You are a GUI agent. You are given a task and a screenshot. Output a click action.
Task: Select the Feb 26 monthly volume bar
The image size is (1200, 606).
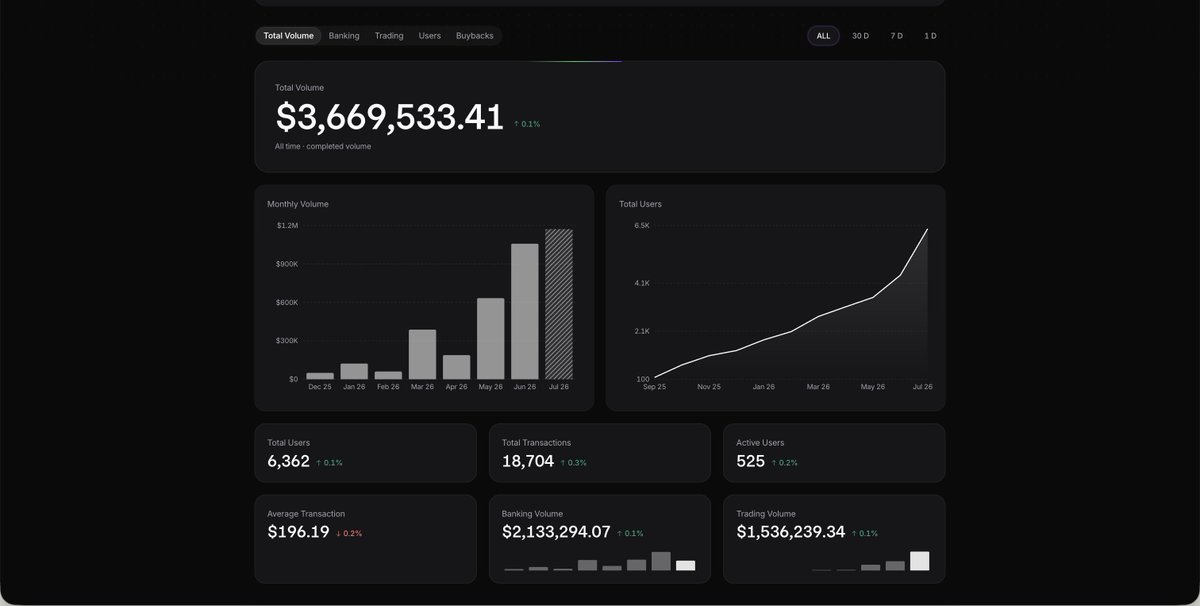click(388, 375)
